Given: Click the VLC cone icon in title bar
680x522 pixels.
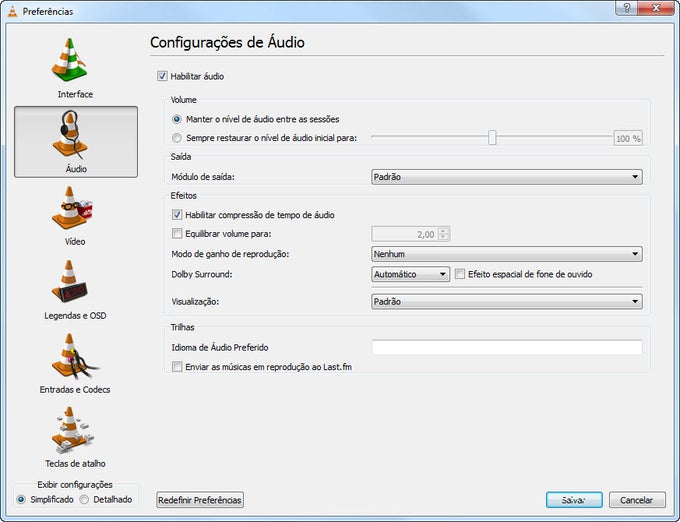Looking at the screenshot, I should pyautogui.click(x=13, y=11).
